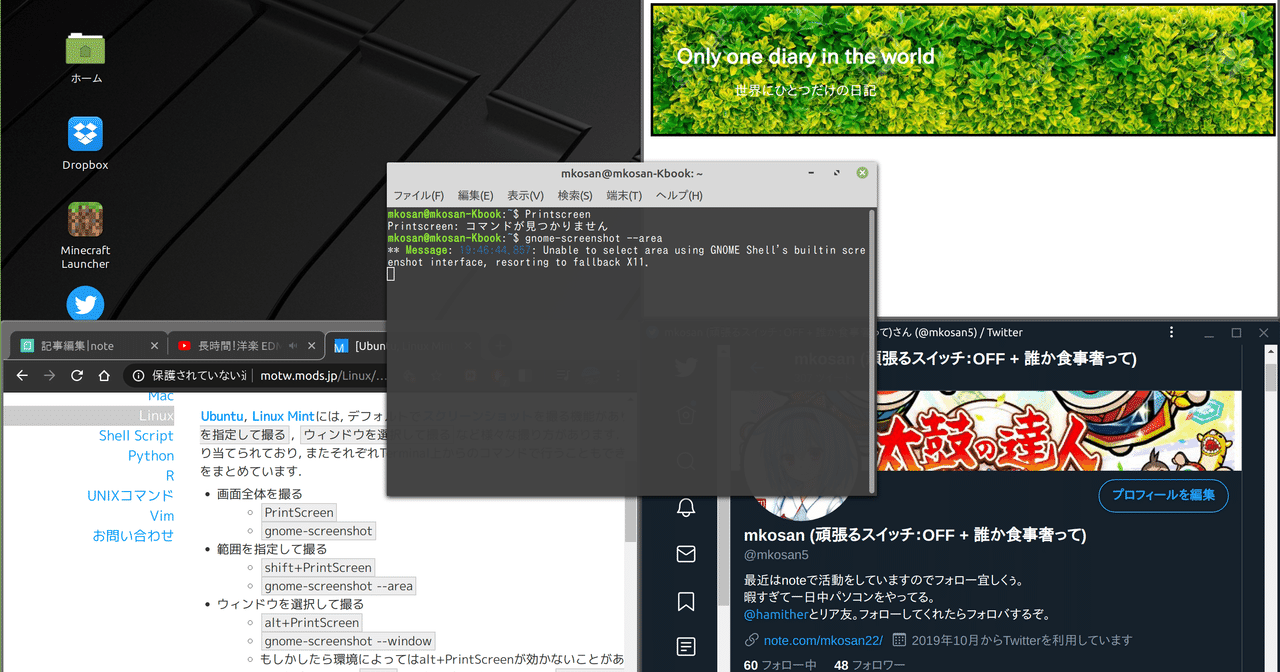
Task: Click the shift+PrintScreen code text
Action: coord(318,568)
